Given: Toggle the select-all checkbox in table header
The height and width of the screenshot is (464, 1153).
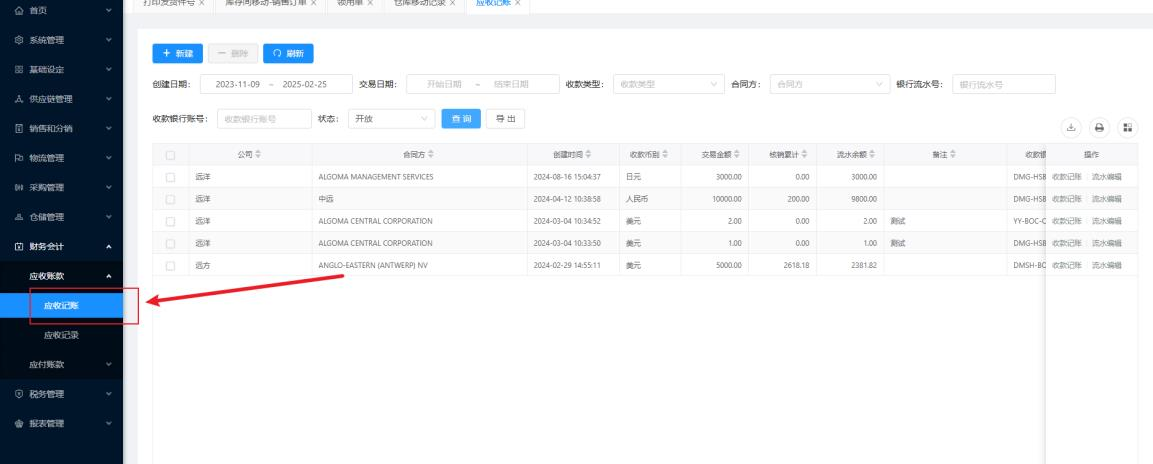Looking at the screenshot, I should (171, 155).
